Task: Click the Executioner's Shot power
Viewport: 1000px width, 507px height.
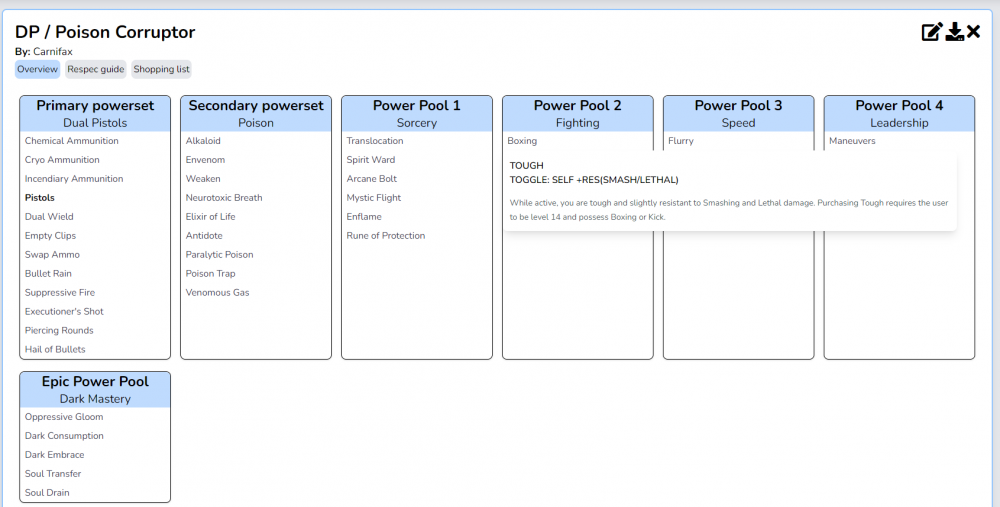Action: [64, 312]
